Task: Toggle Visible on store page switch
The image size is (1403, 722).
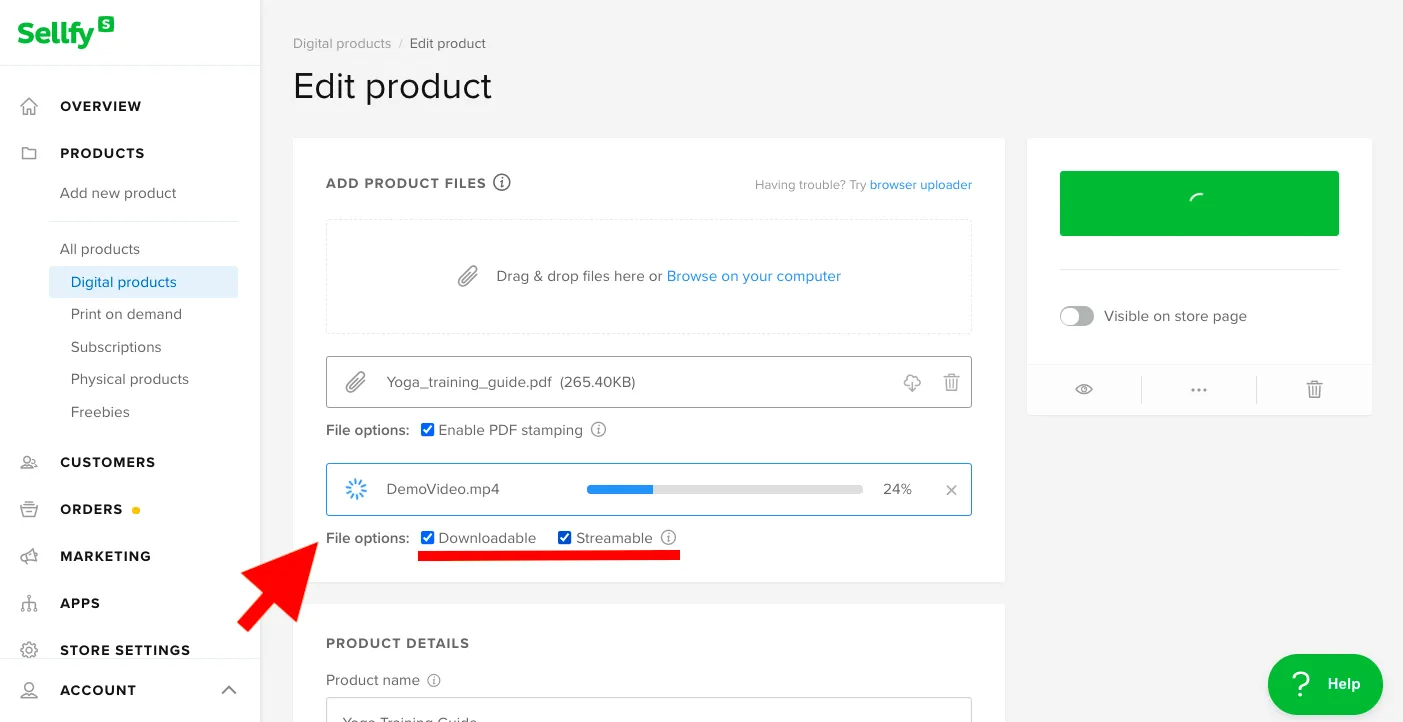Action: 1077,316
